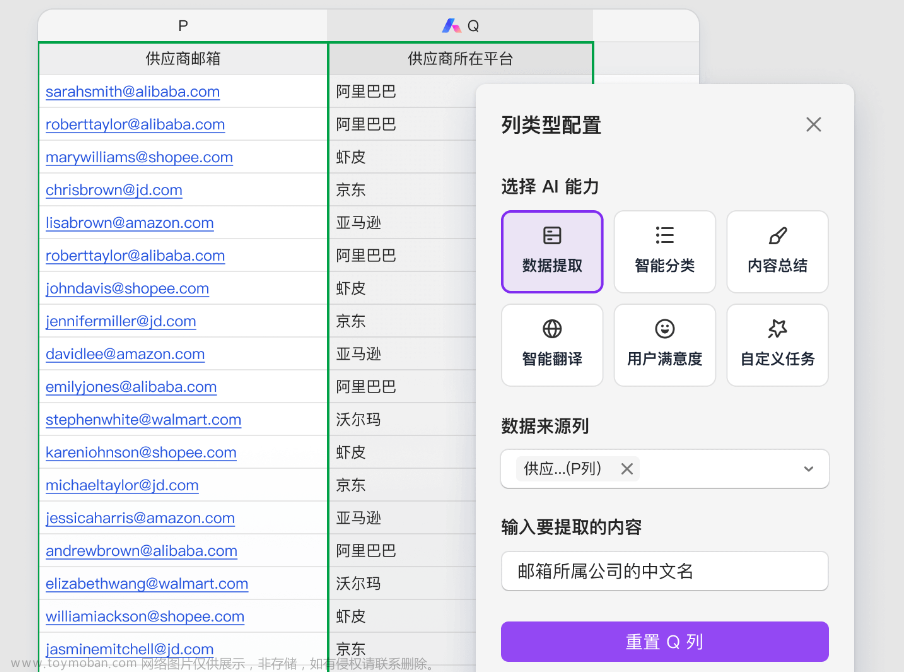Select the 自定义任务 capability card
Image resolution: width=904 pixels, height=672 pixels.
pos(777,345)
